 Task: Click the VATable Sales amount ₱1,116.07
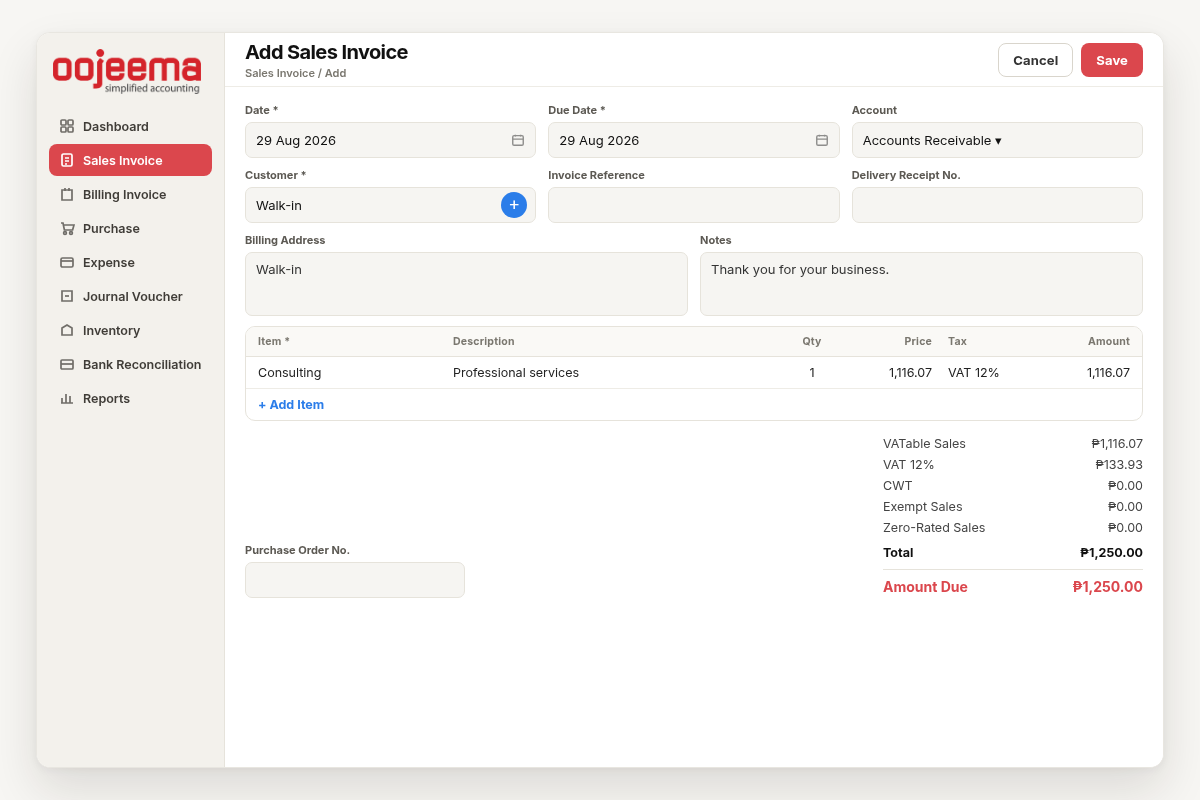1117,444
